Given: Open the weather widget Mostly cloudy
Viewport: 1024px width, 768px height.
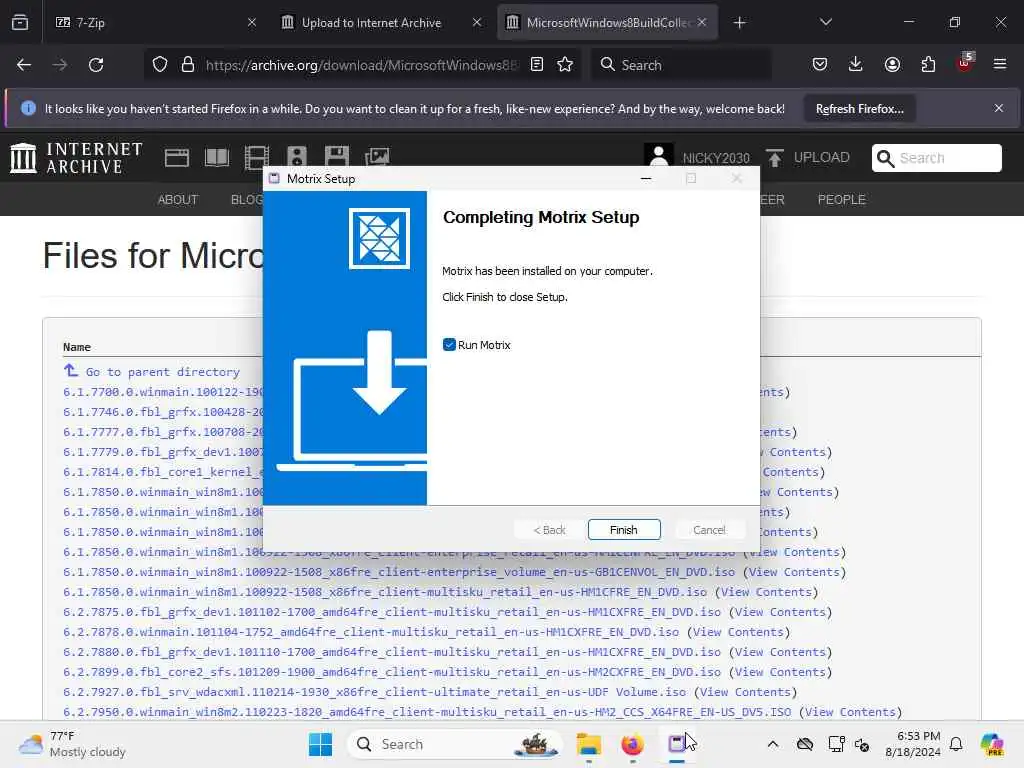Looking at the screenshot, I should pos(72,744).
